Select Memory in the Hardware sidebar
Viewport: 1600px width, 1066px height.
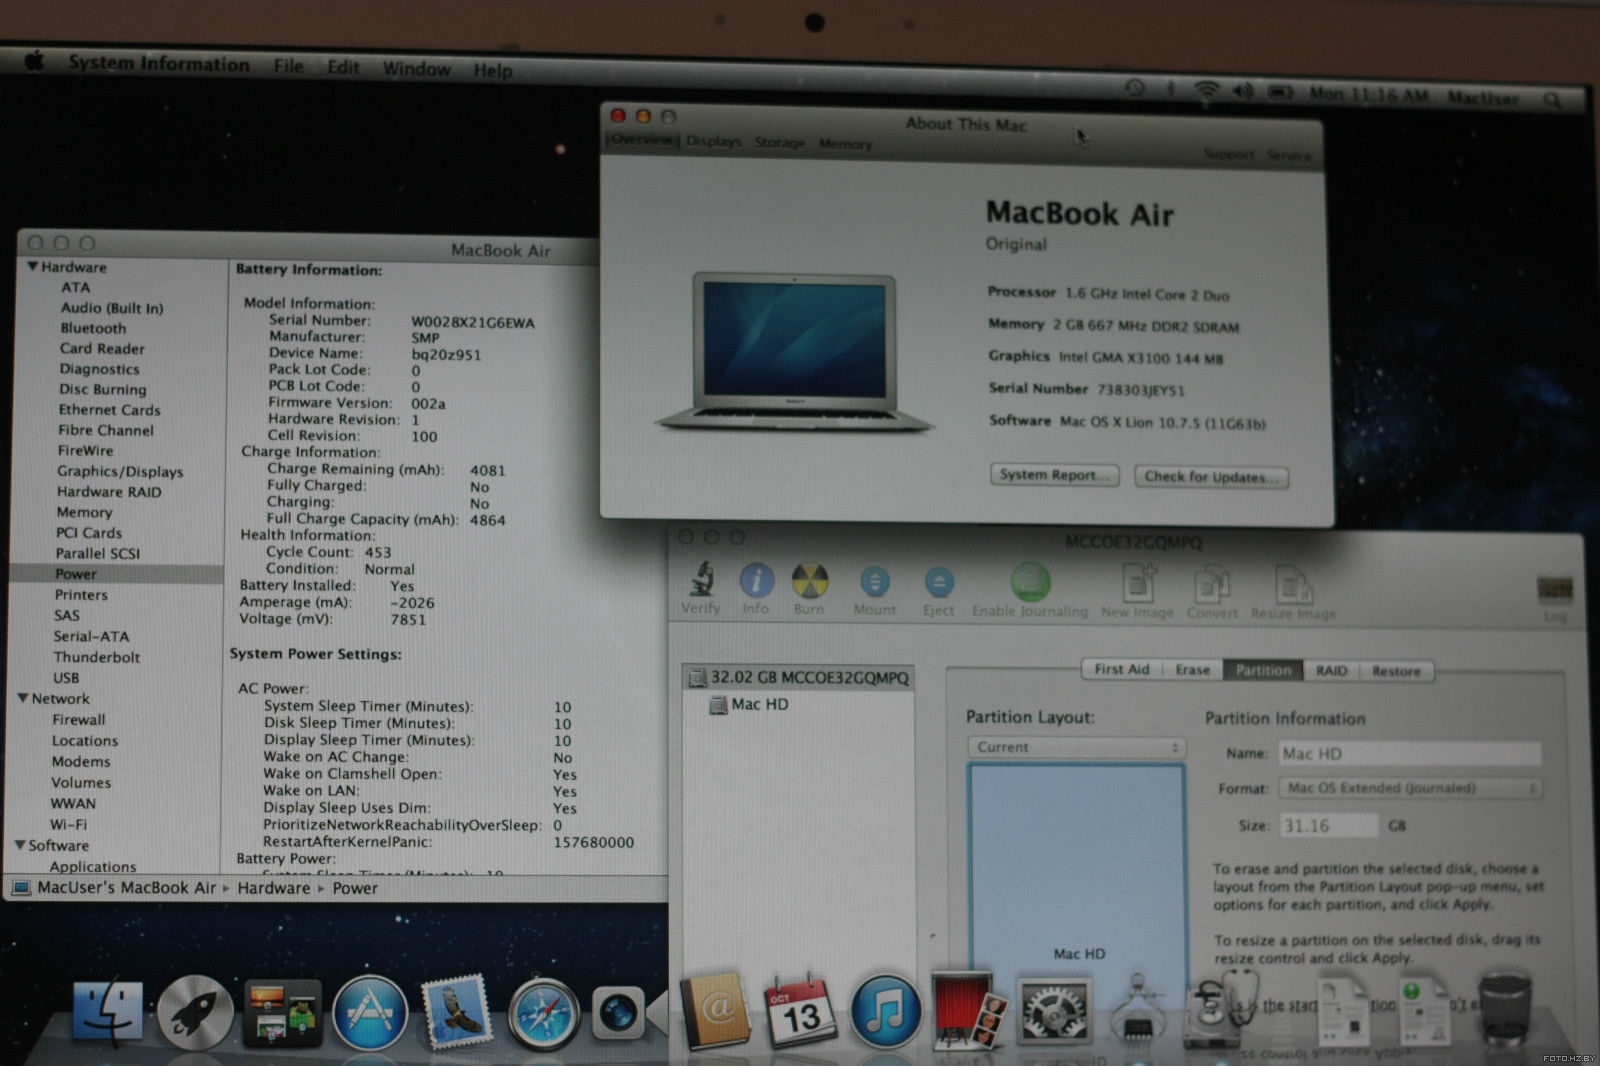coord(84,512)
